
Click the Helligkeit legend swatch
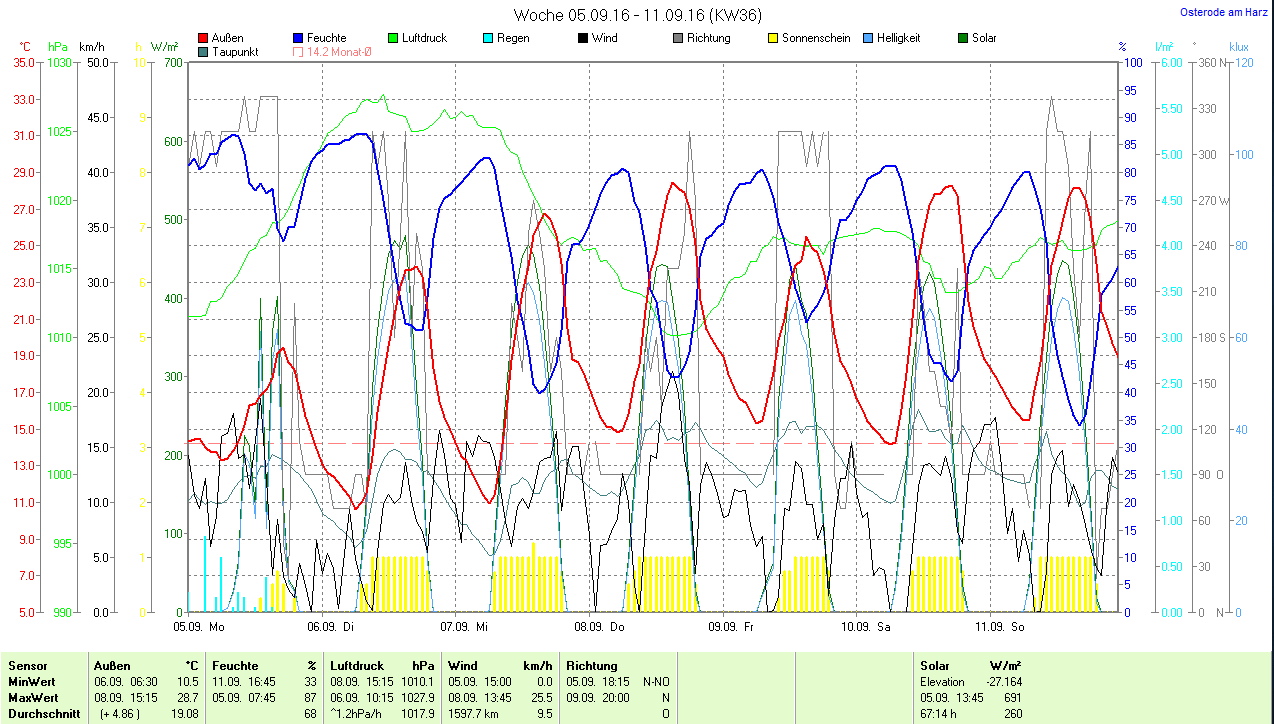coord(868,38)
